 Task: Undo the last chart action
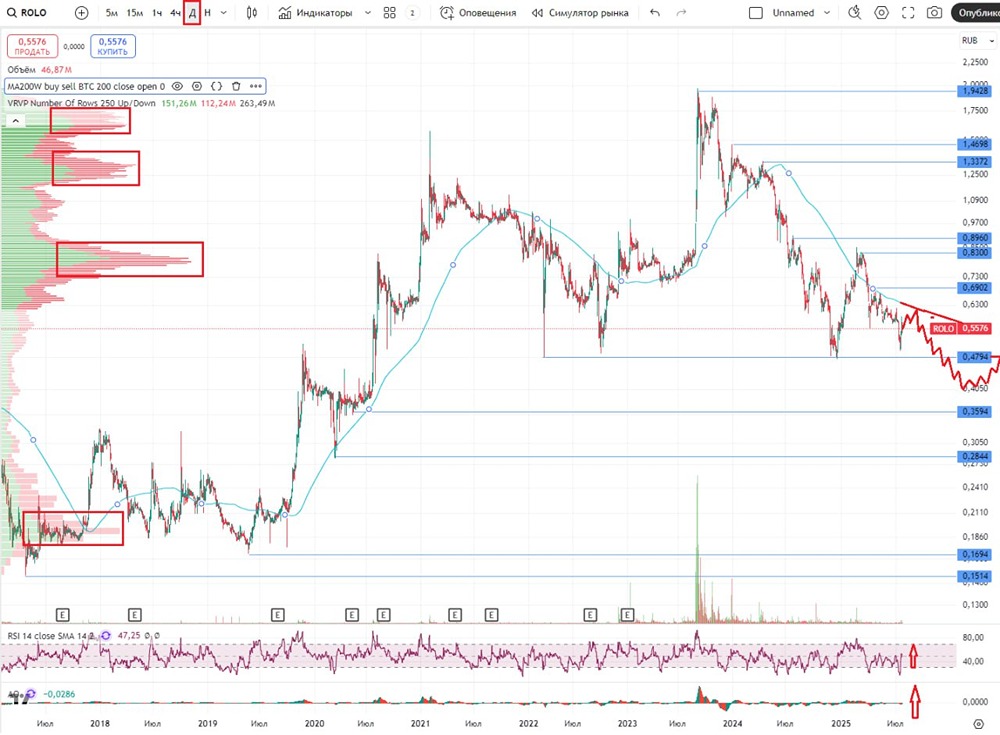[x=655, y=13]
